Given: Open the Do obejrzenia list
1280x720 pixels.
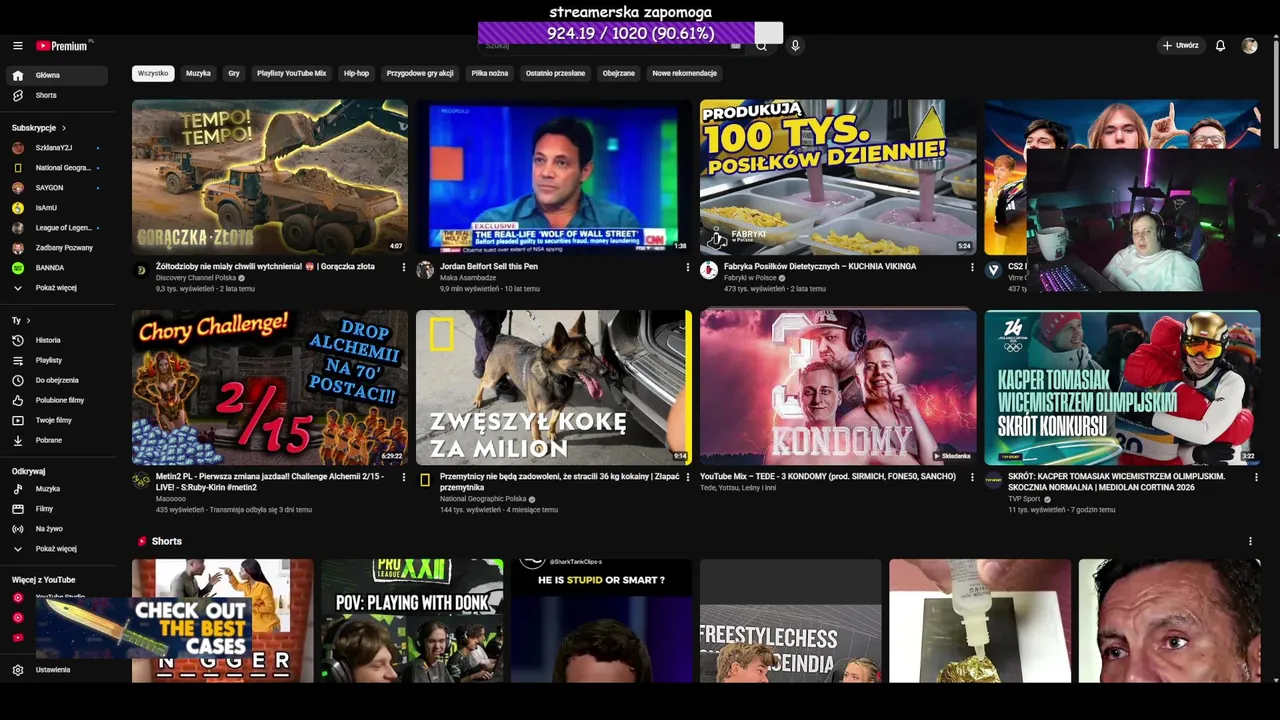Looking at the screenshot, I should click(57, 381).
